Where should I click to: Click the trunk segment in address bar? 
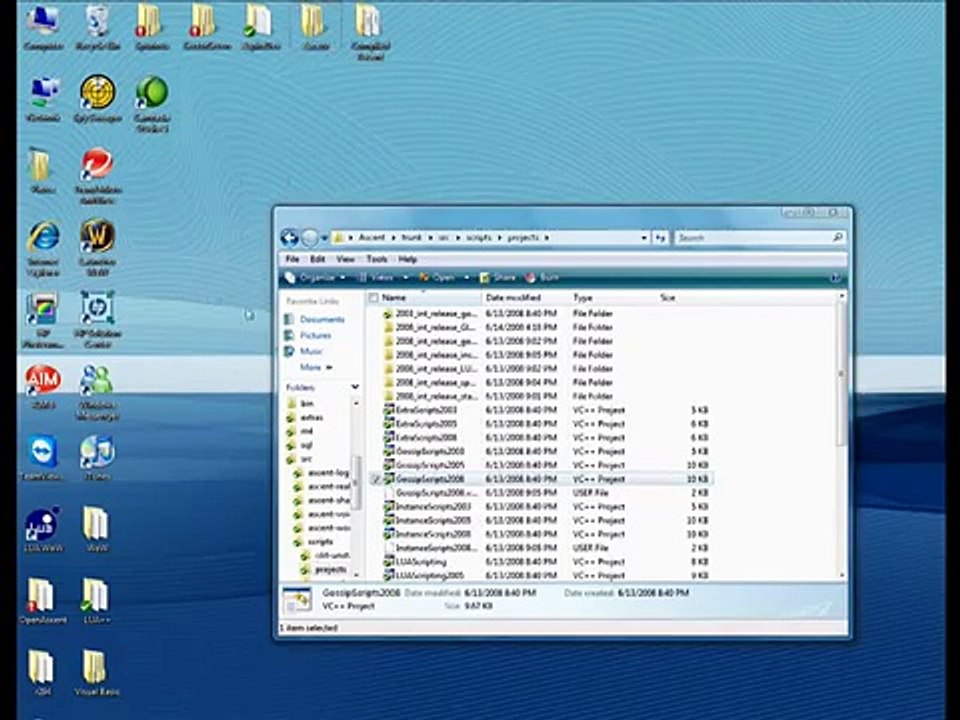(411, 238)
